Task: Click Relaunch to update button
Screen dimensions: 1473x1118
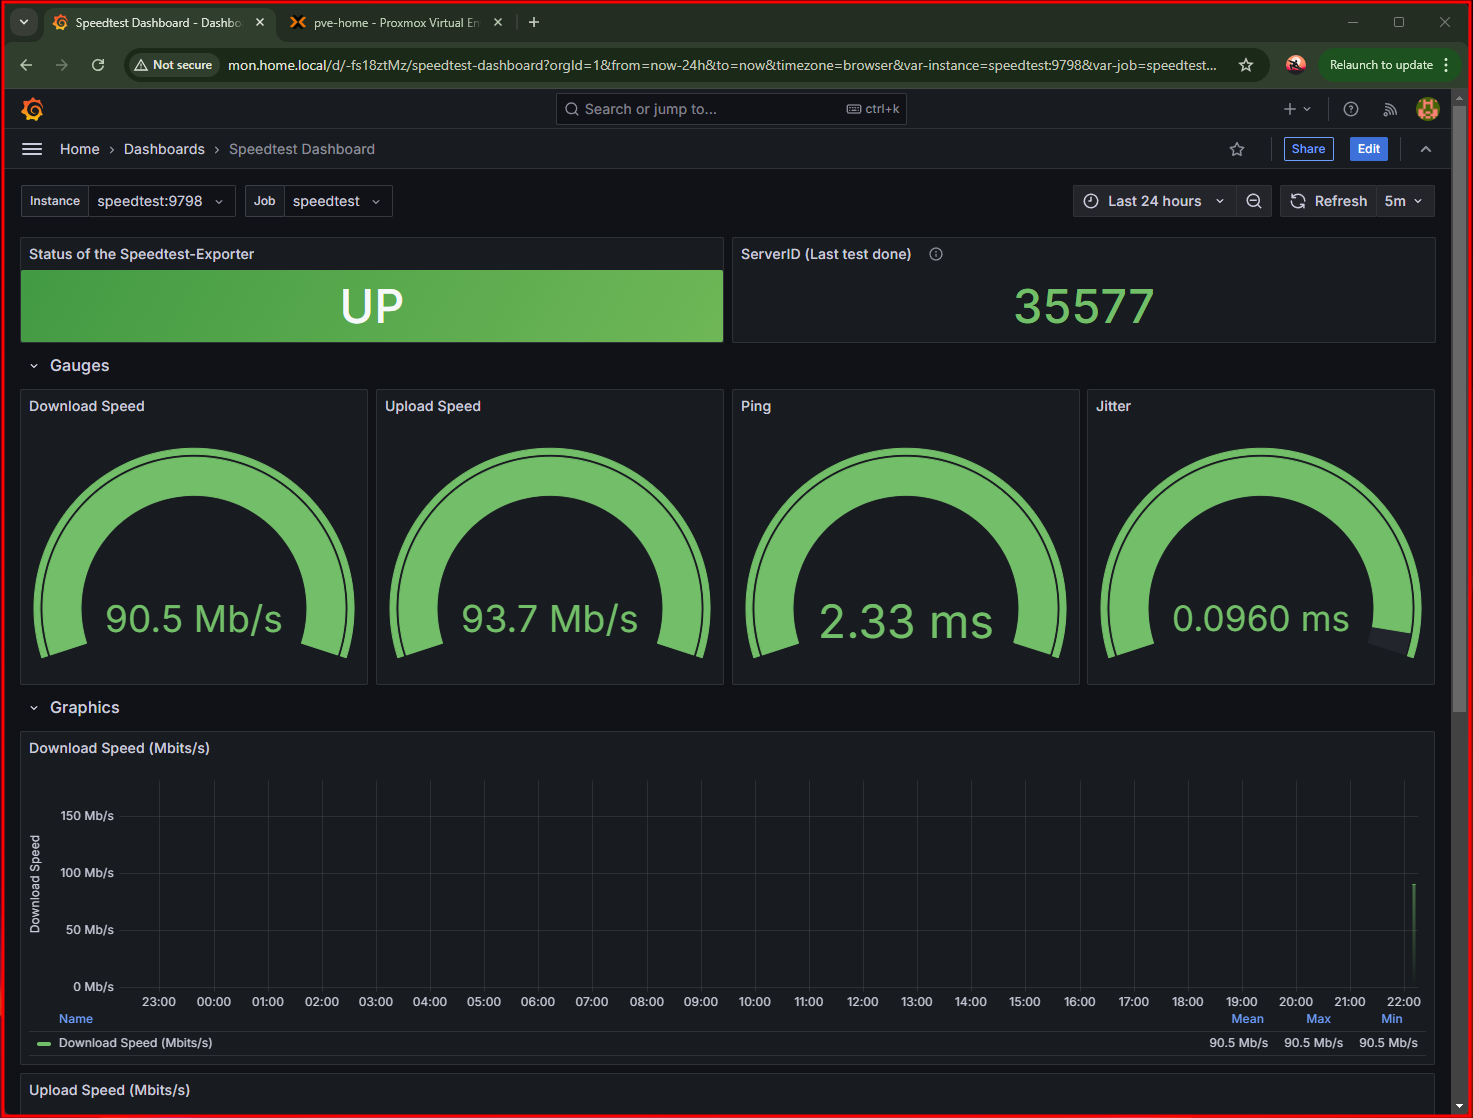Action: point(1381,65)
